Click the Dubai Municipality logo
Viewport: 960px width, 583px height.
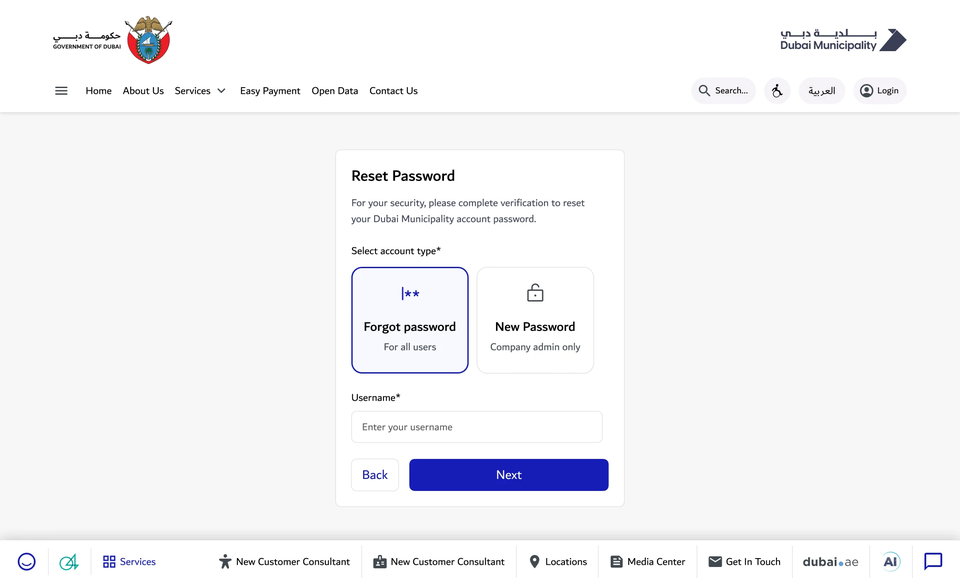pos(843,40)
